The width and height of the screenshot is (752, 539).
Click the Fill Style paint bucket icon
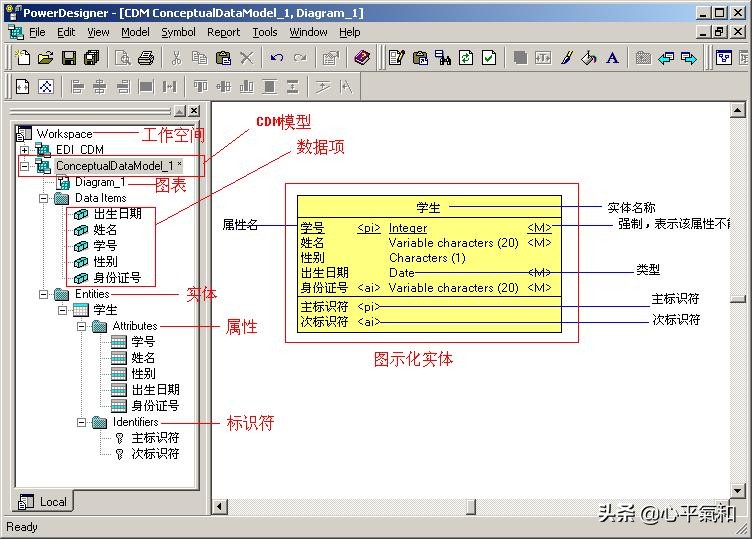589,58
